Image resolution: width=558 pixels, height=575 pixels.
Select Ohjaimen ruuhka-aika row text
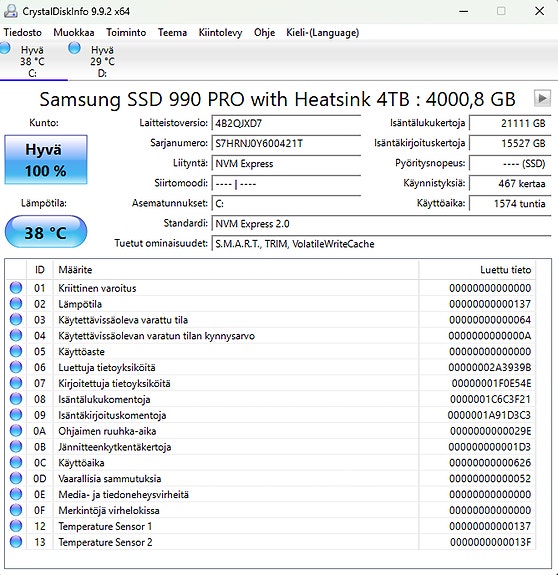coord(107,431)
